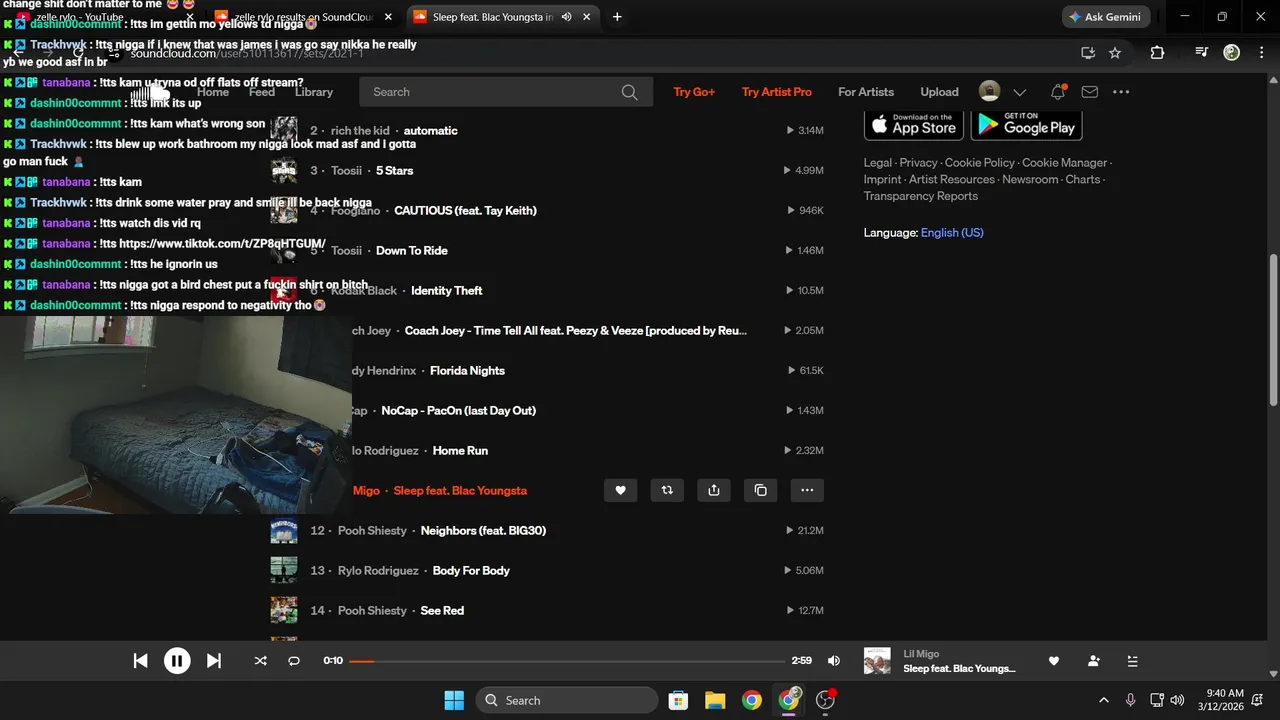The height and width of the screenshot is (720, 1280).
Task: Share Sleep feat. Blac Youngsta track
Action: click(x=714, y=490)
